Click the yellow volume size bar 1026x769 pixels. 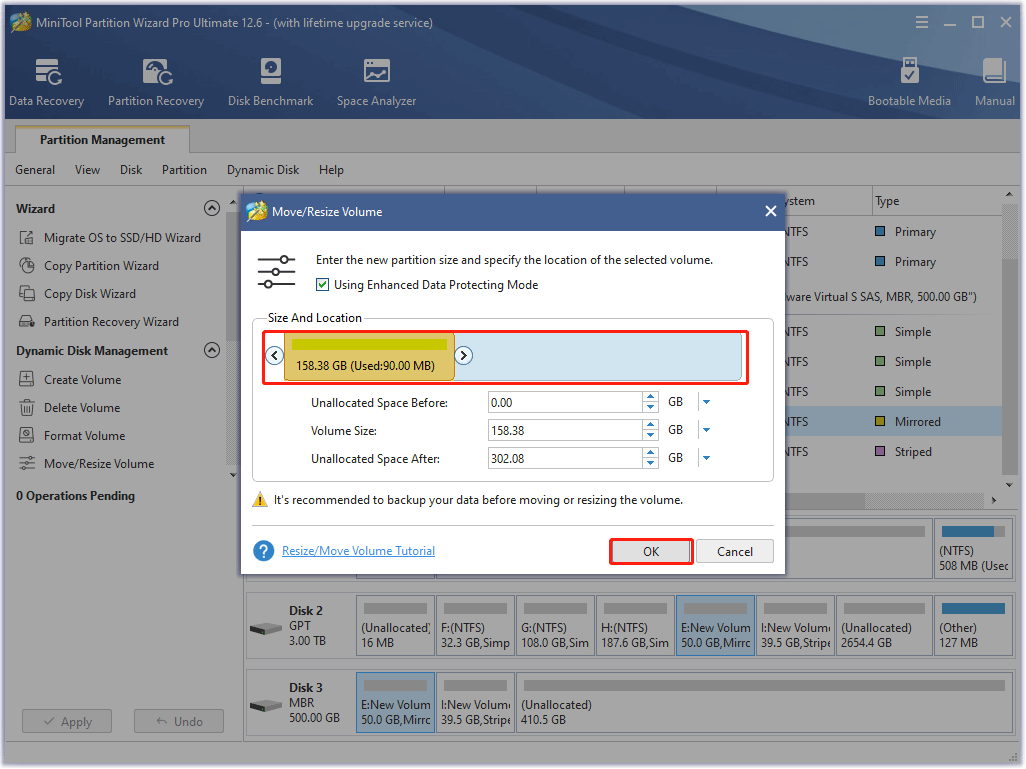pyautogui.click(x=369, y=357)
